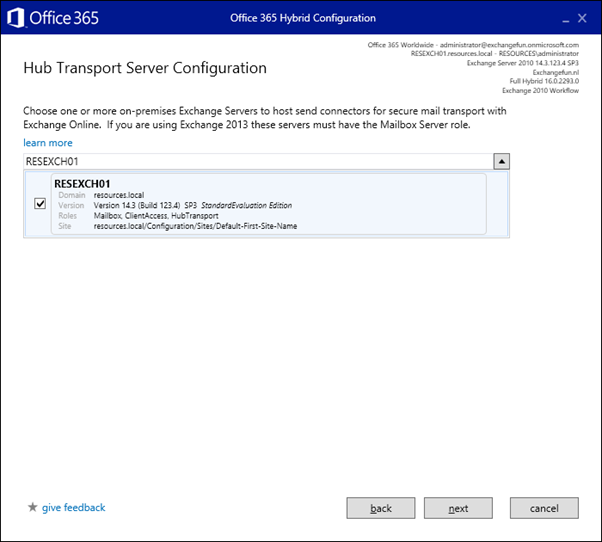Click the Hub Transport Server Configuration heading
Image resolution: width=602 pixels, height=542 pixels.
(145, 68)
